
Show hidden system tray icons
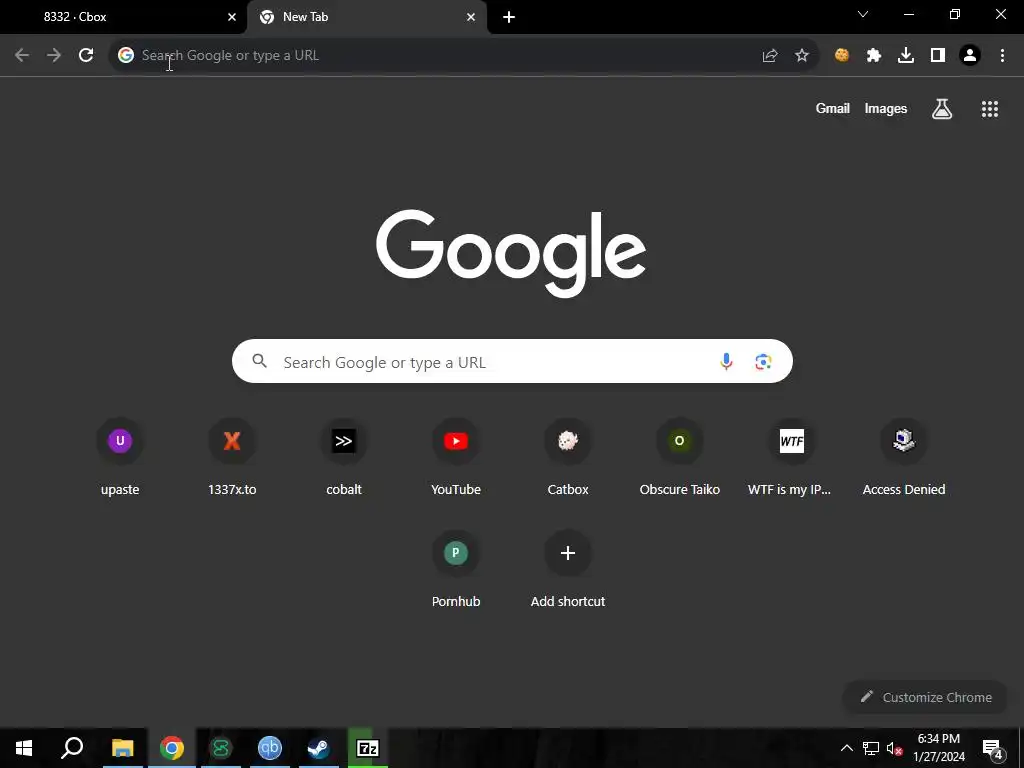point(847,748)
